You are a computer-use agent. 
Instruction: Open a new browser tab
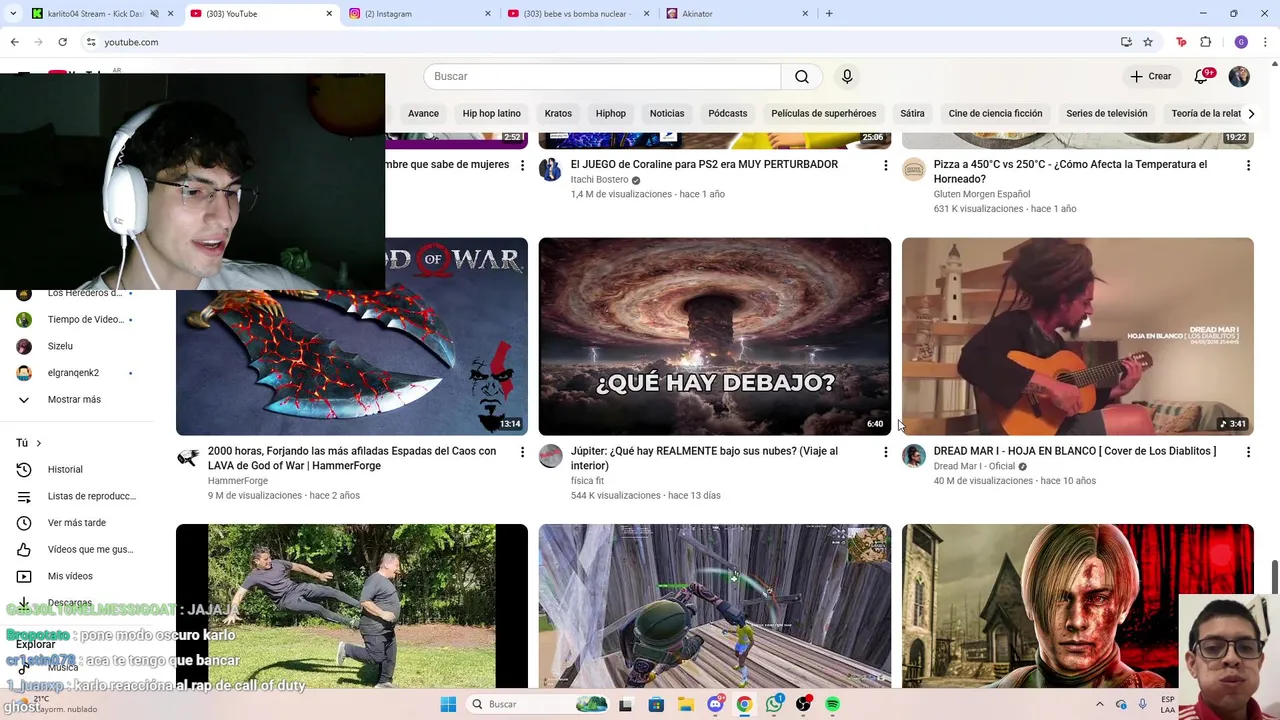(829, 14)
